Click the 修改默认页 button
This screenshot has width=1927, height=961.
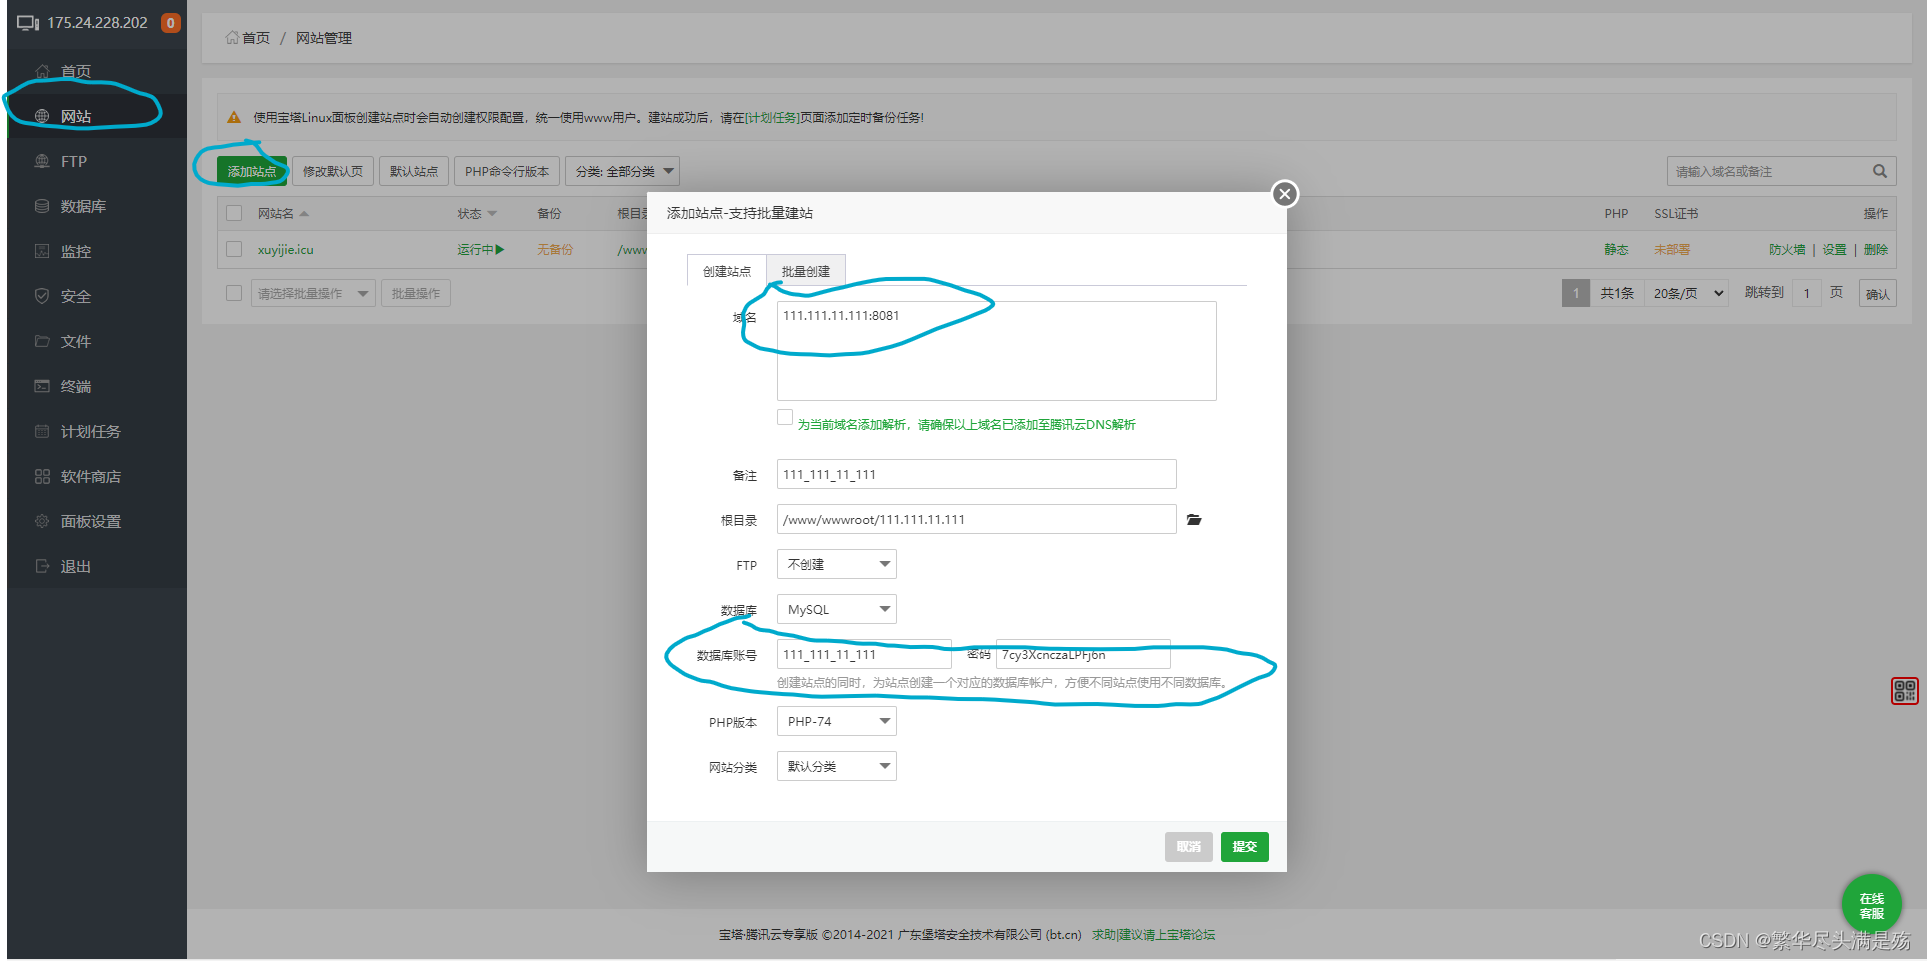pos(333,171)
